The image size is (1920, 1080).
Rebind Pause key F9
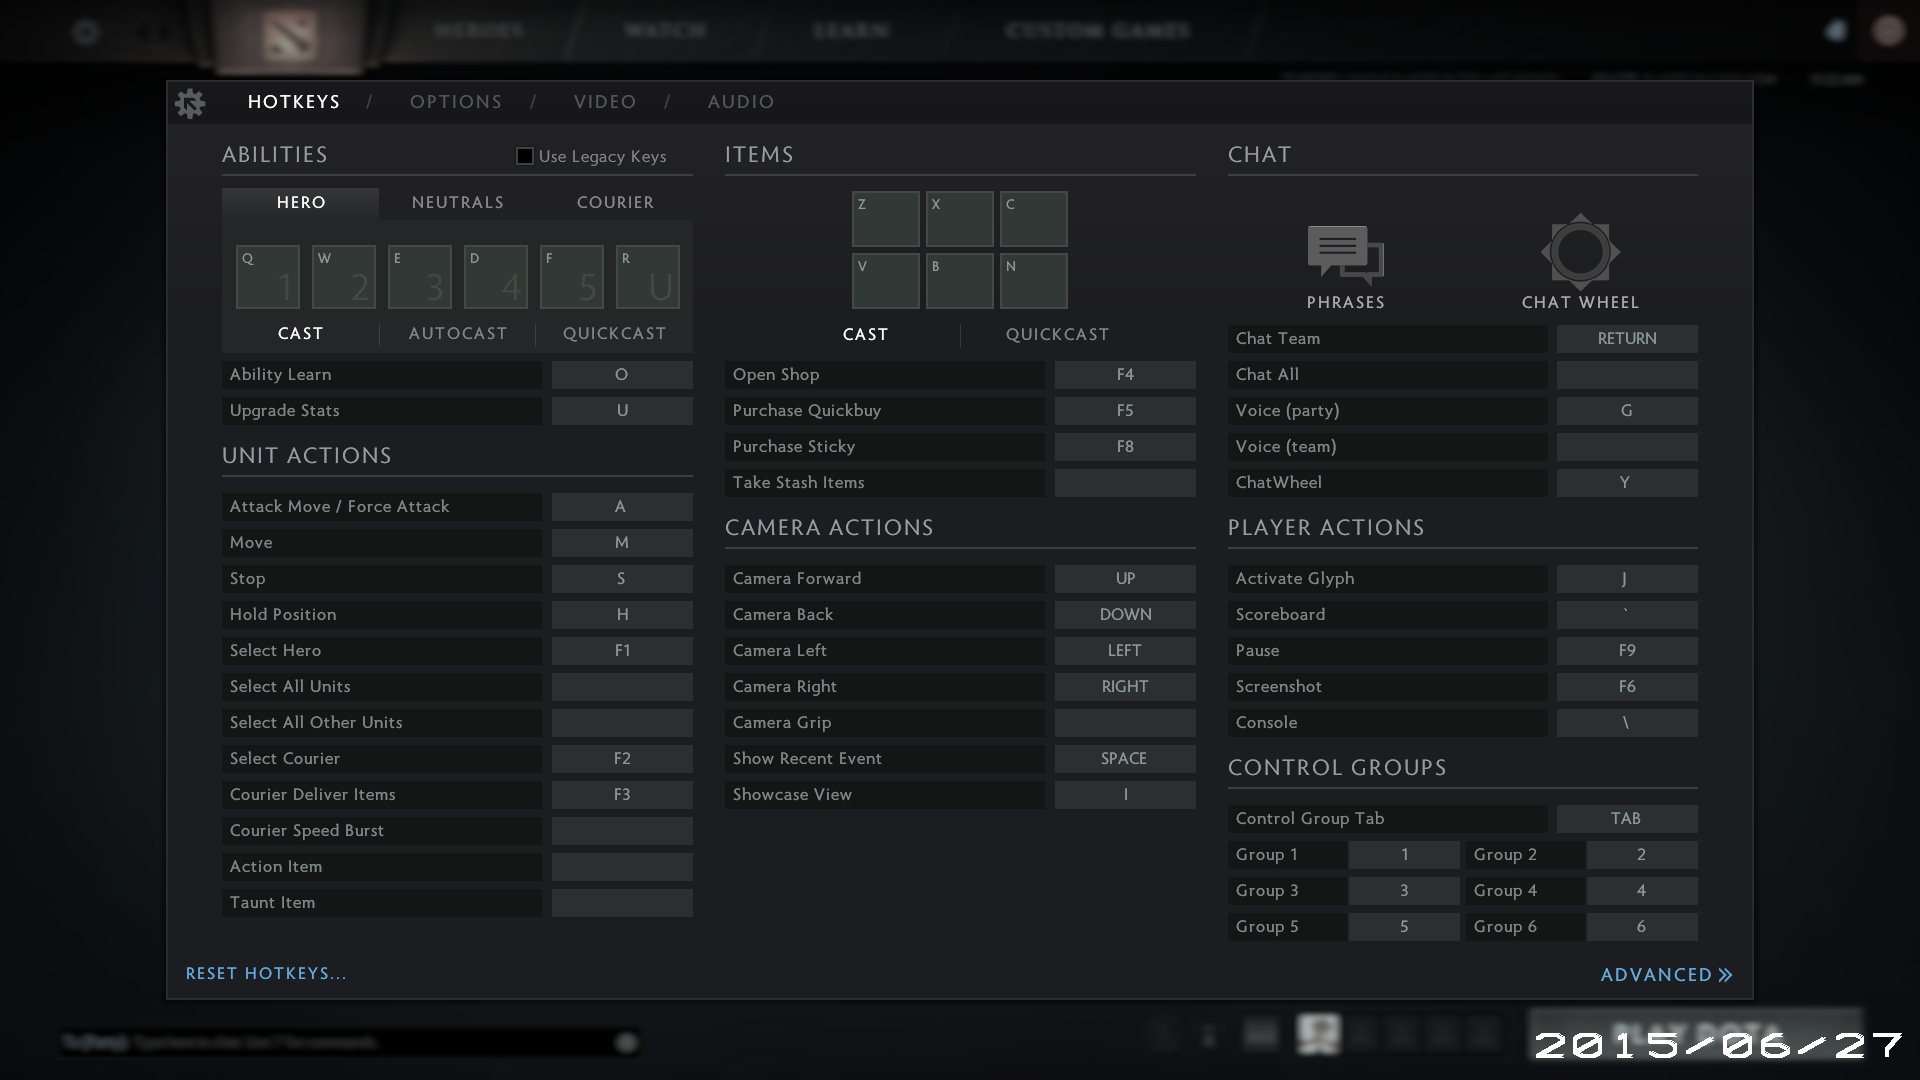[x=1627, y=651]
